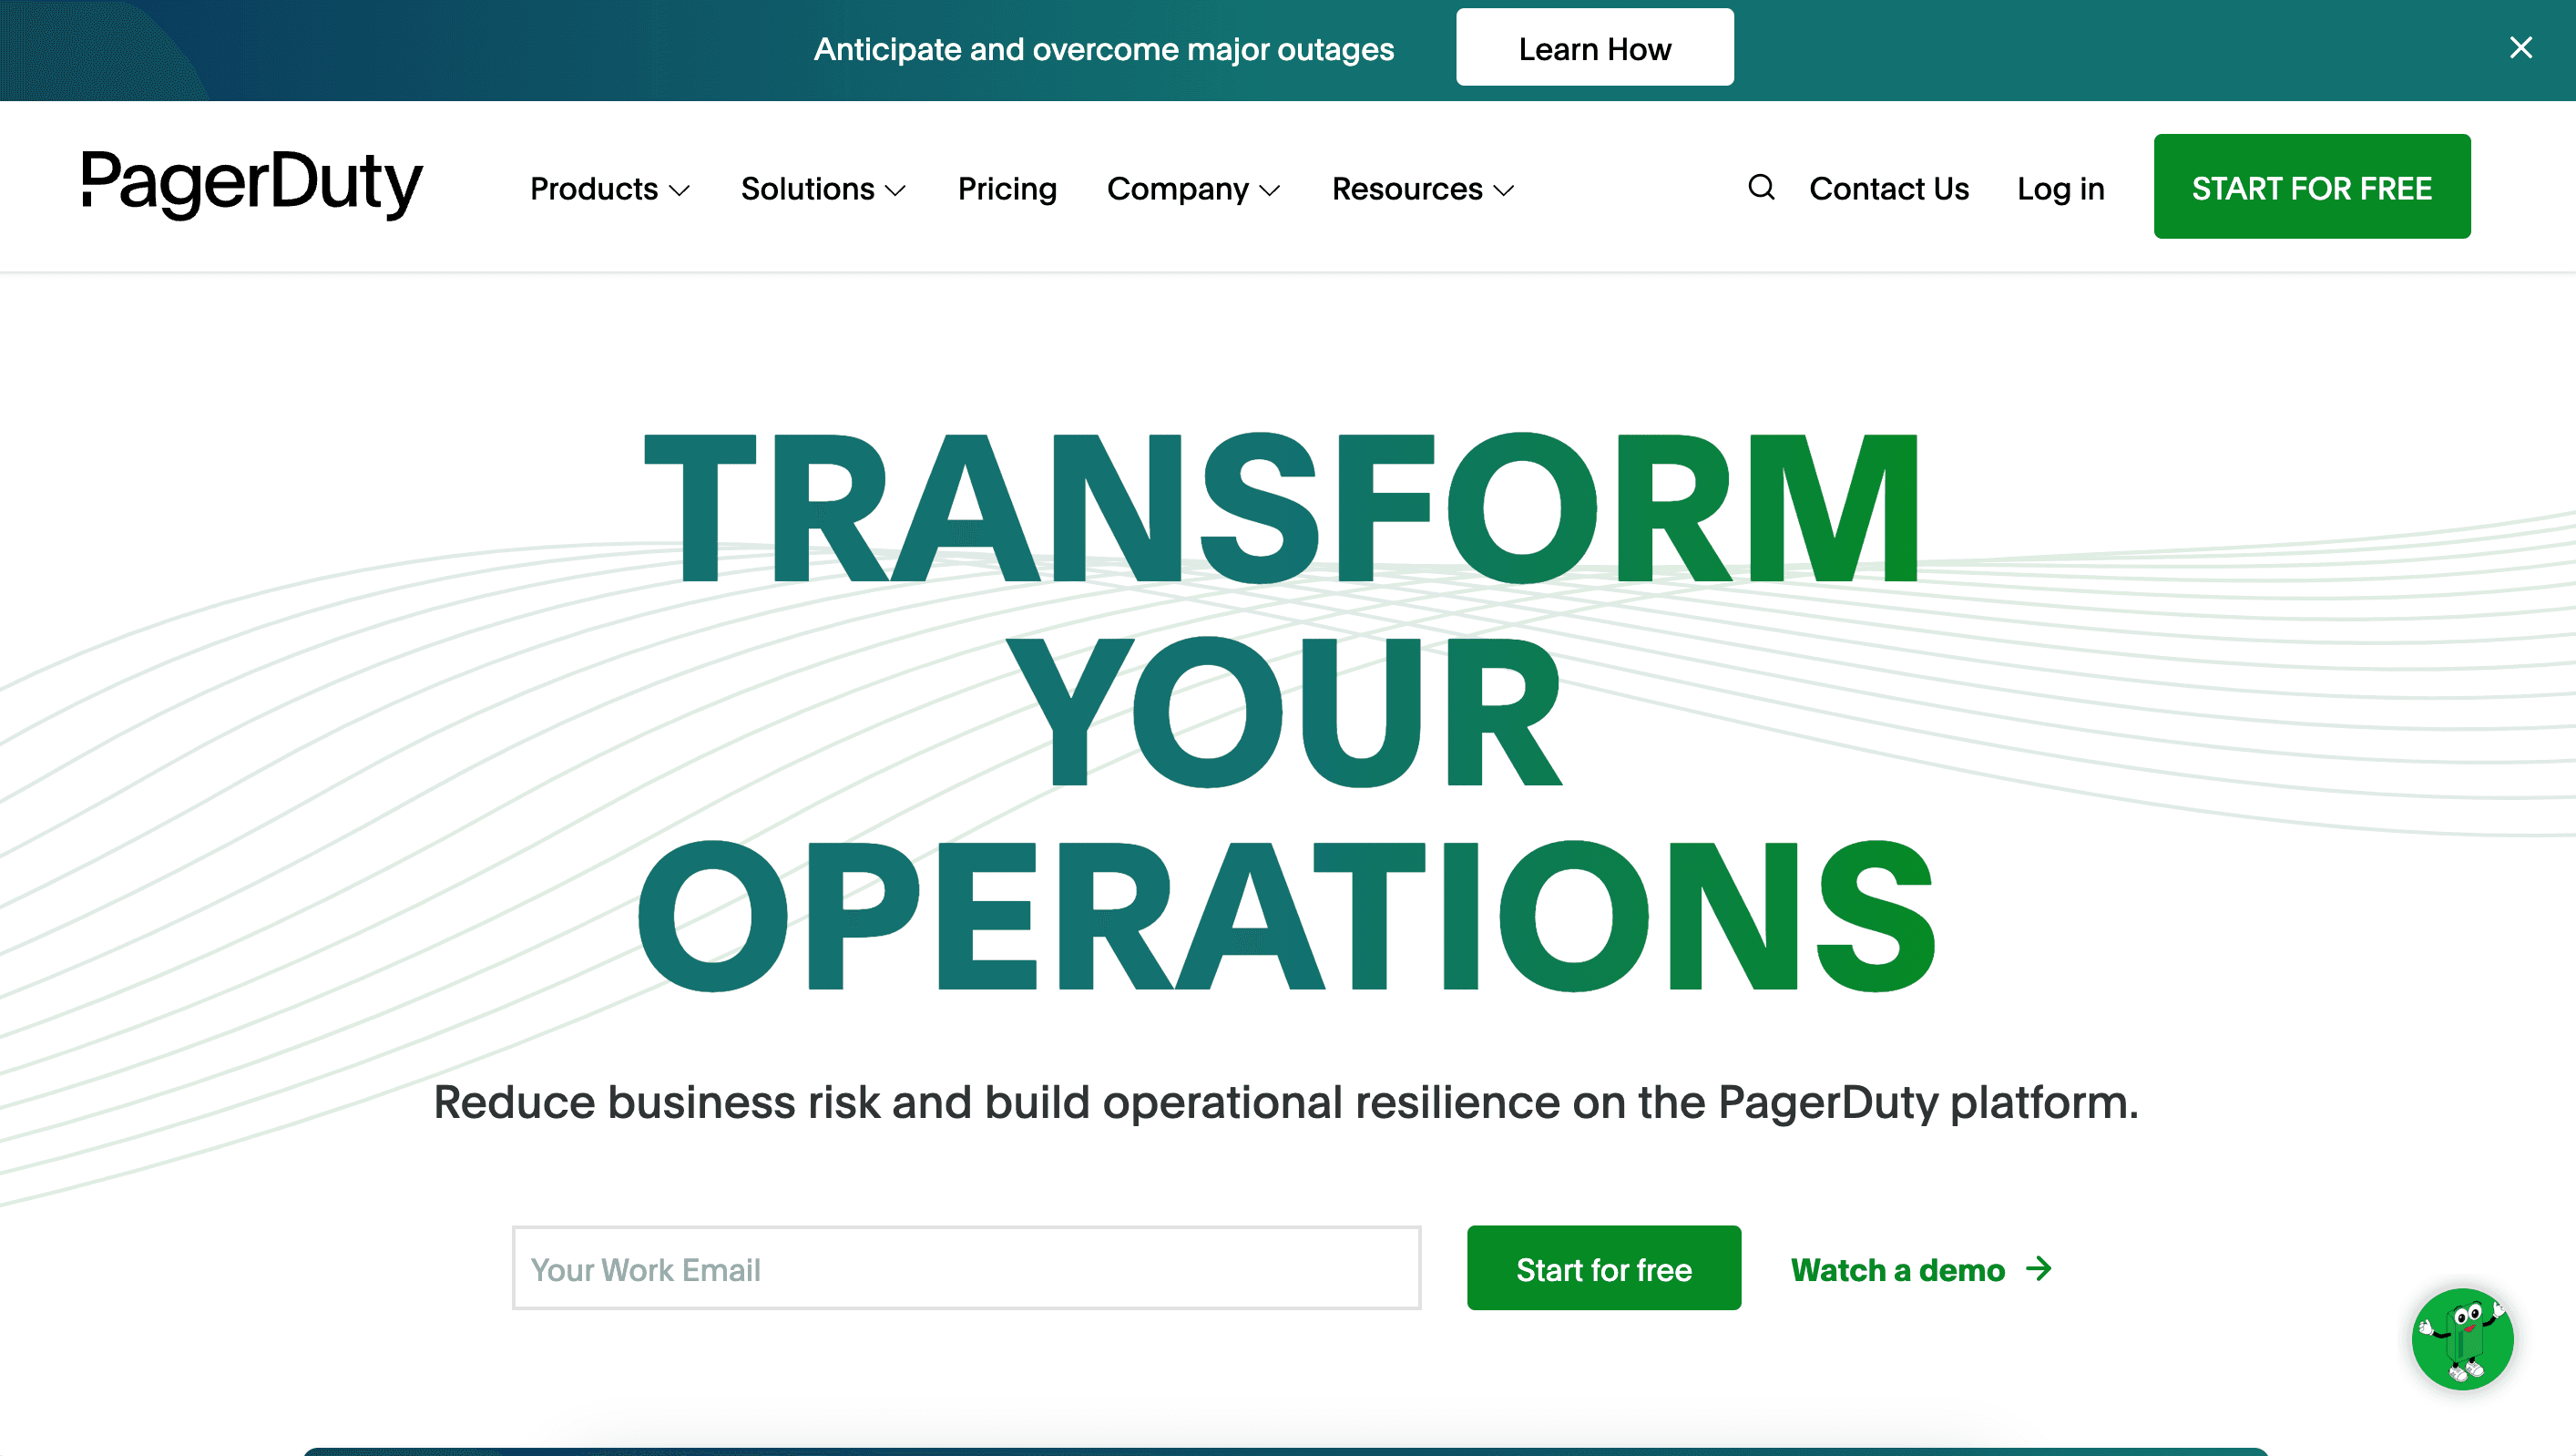
Task: Go to Contact Us
Action: 1889,189
